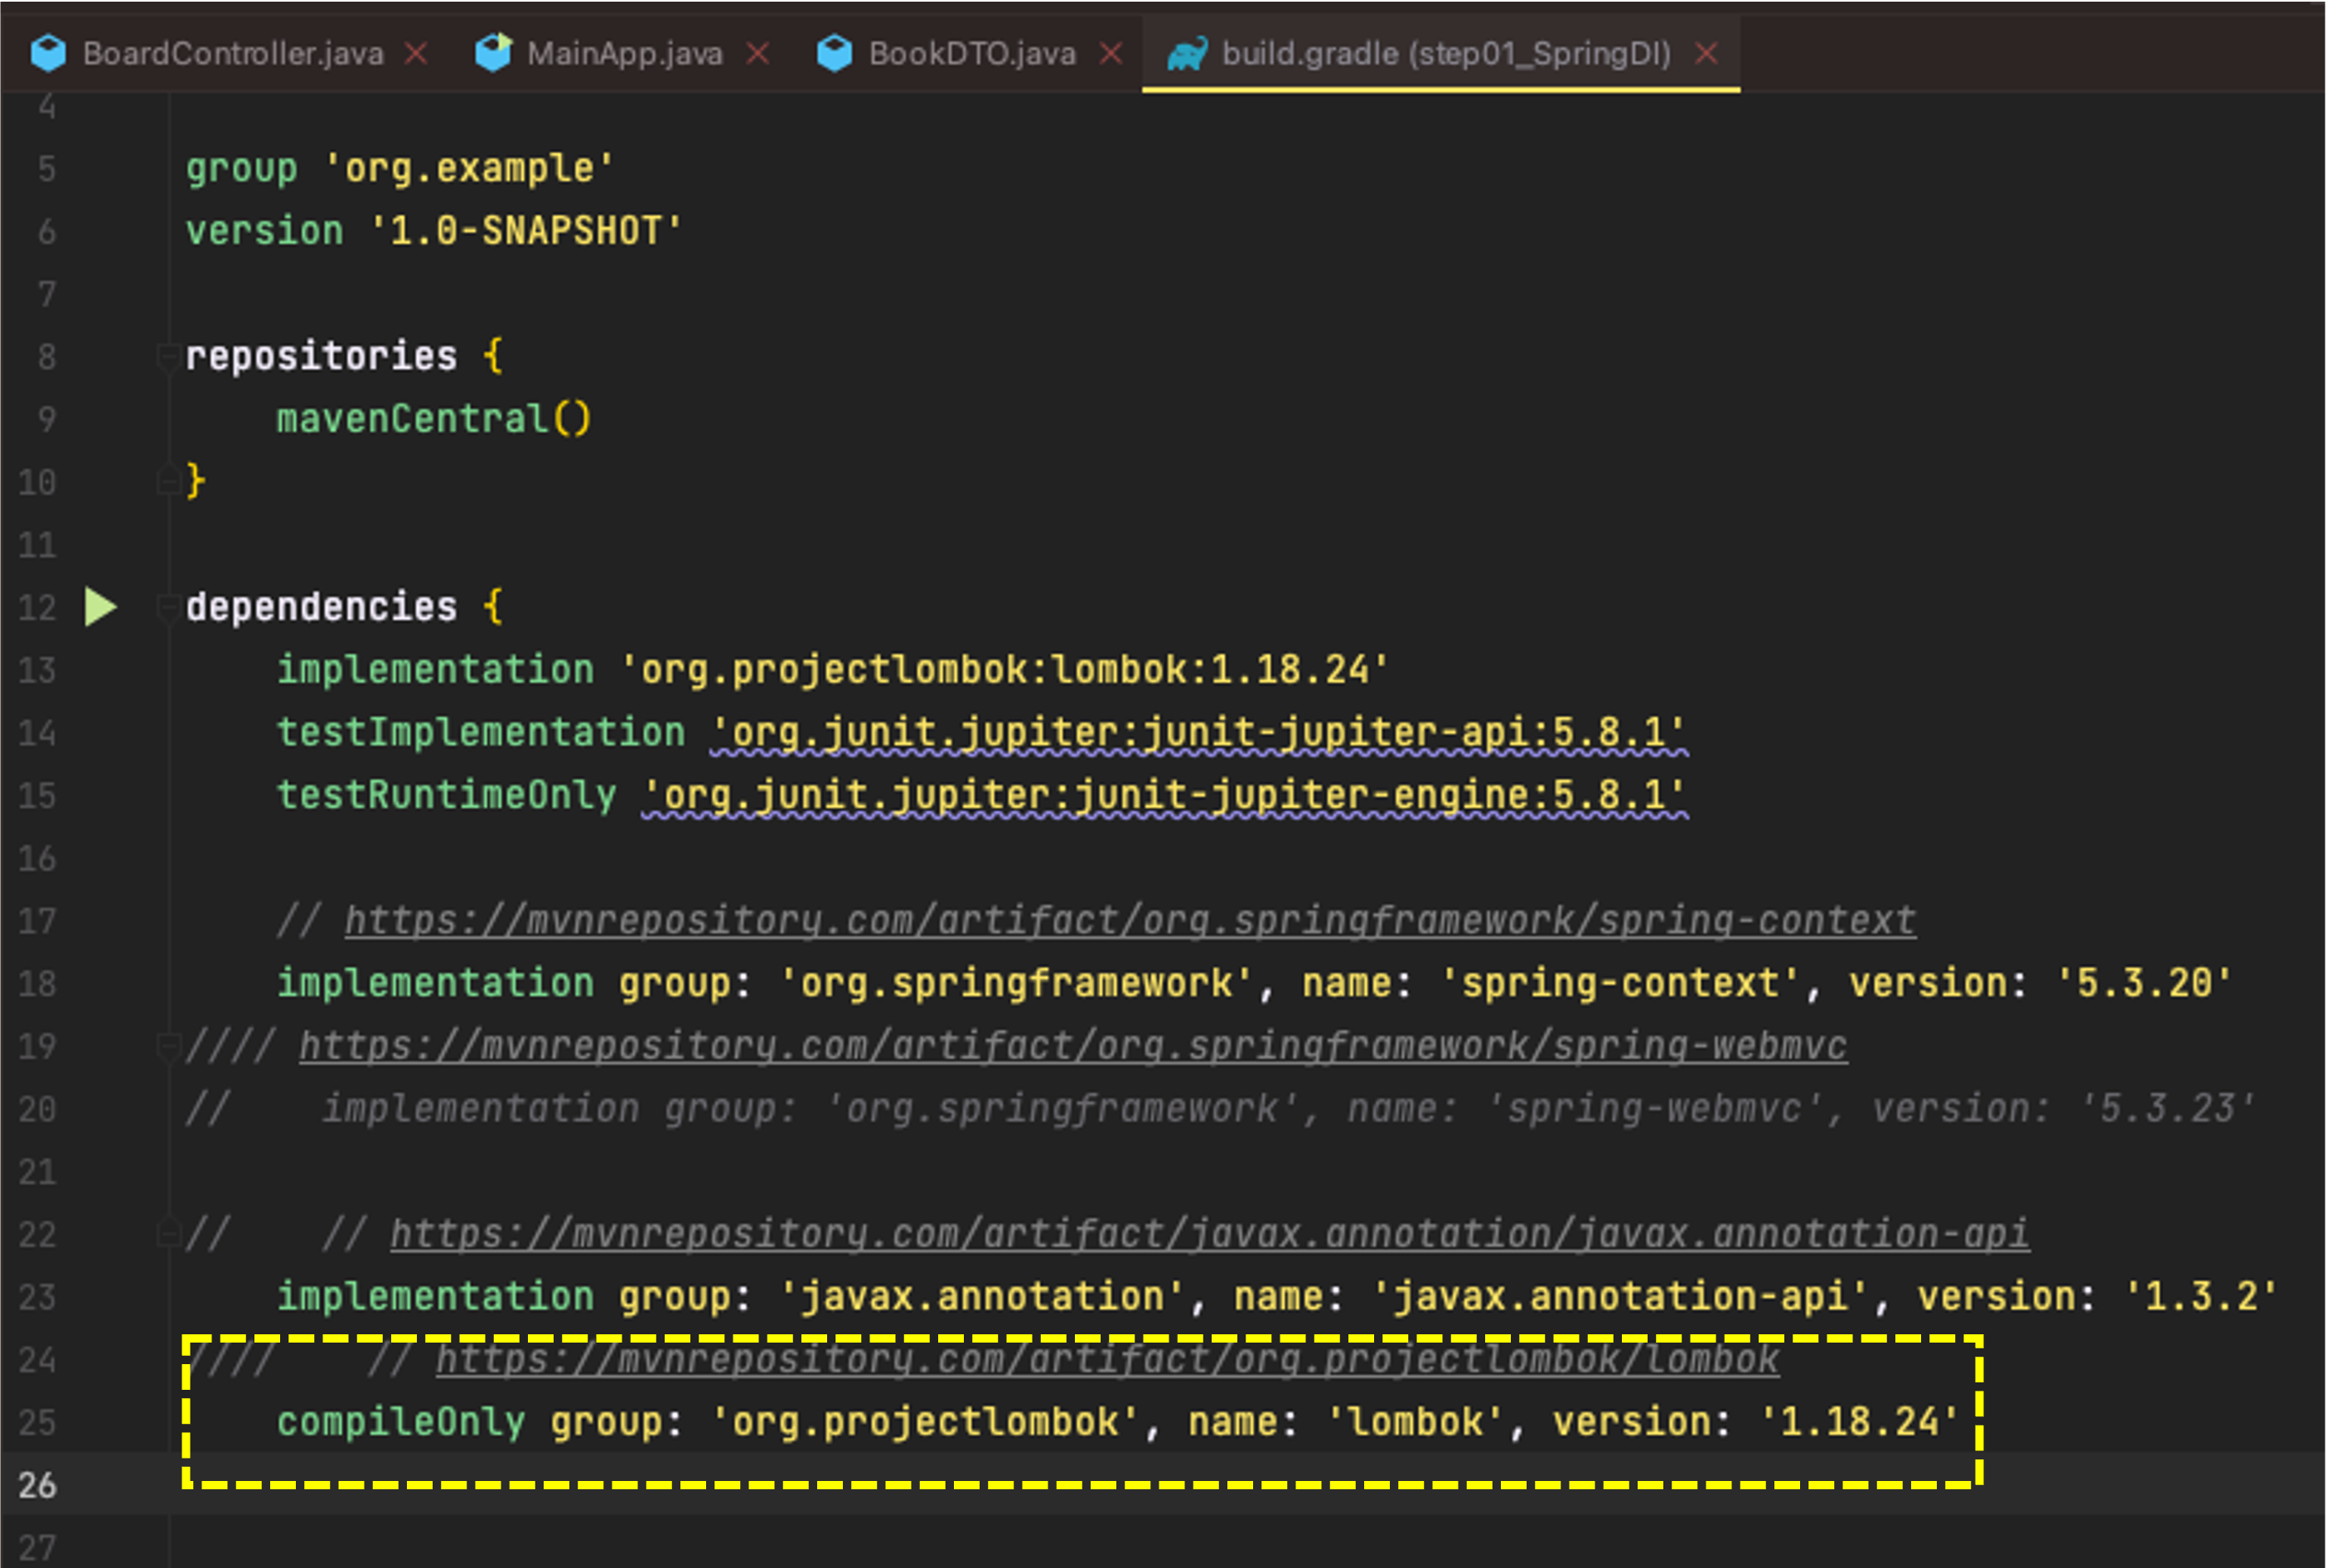The width and height of the screenshot is (2328, 1568).
Task: Click line number 26 in gutter
Action: coord(37,1485)
